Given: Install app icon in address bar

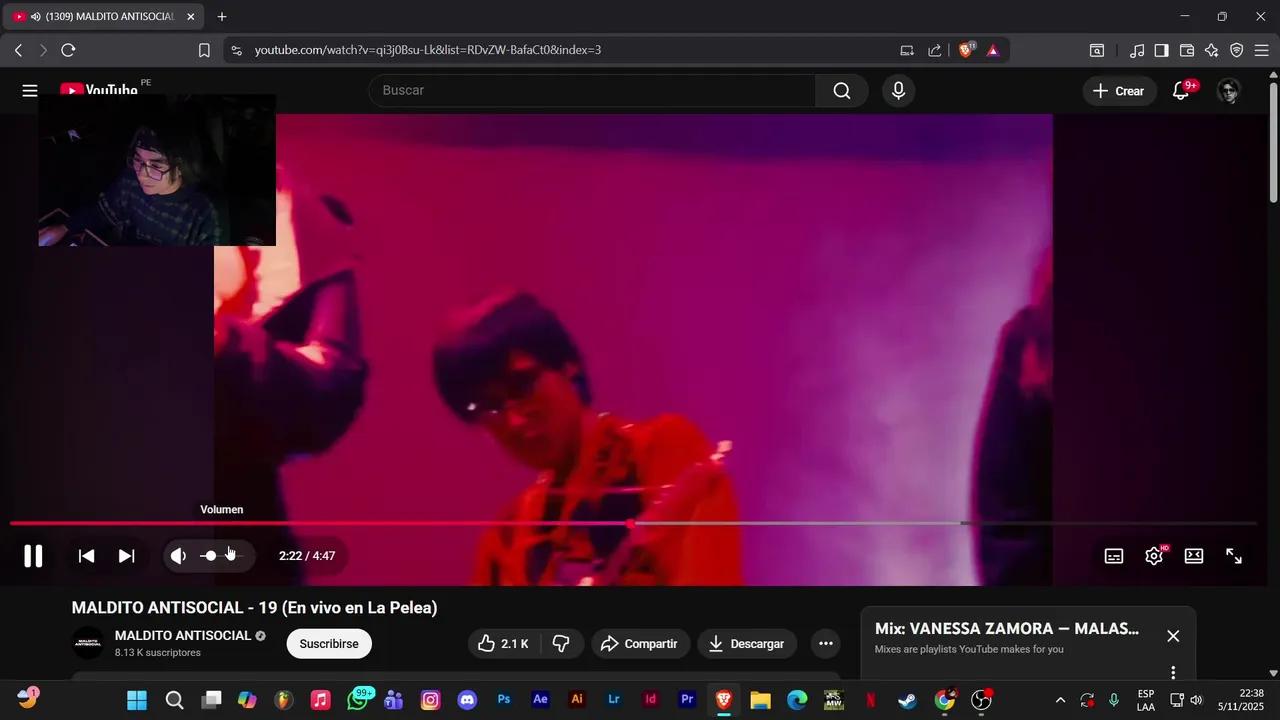Looking at the screenshot, I should [x=907, y=50].
